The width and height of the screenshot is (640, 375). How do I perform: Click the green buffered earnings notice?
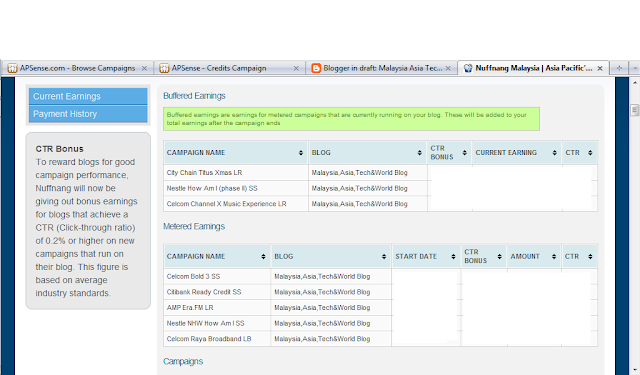click(x=351, y=119)
